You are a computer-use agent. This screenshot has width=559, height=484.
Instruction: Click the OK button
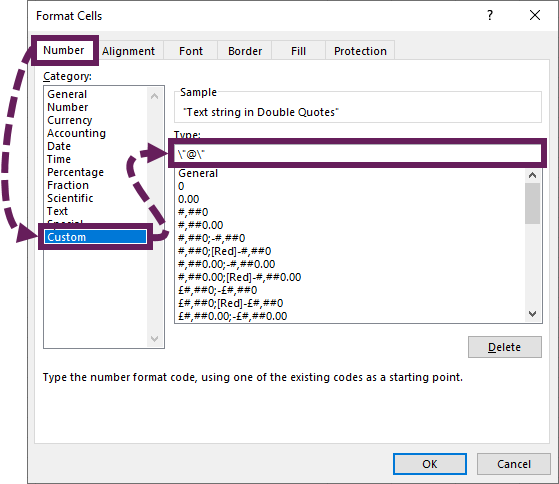pos(430,464)
